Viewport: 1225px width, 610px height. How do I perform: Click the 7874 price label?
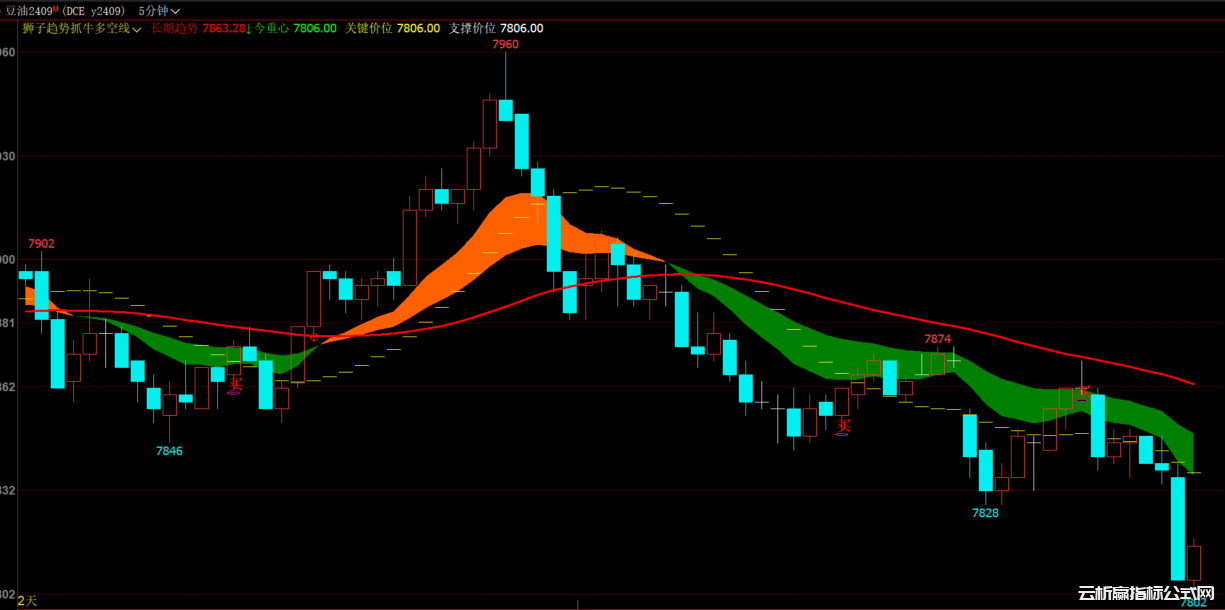pos(937,340)
